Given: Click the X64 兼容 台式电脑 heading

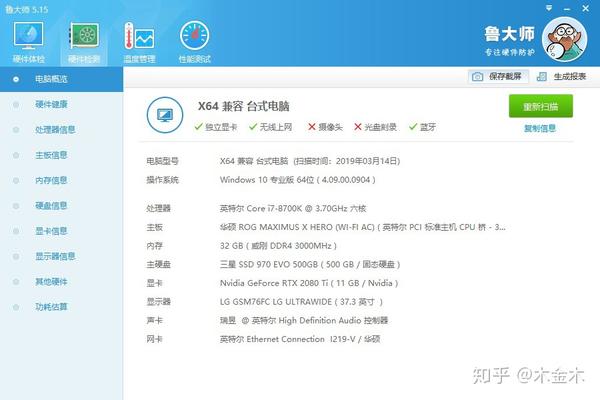Looking at the screenshot, I should [243, 106].
